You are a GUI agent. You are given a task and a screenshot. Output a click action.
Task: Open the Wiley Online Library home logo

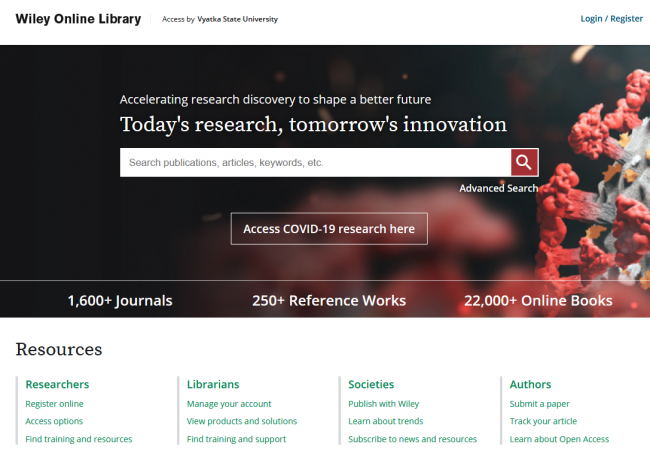click(x=78, y=19)
